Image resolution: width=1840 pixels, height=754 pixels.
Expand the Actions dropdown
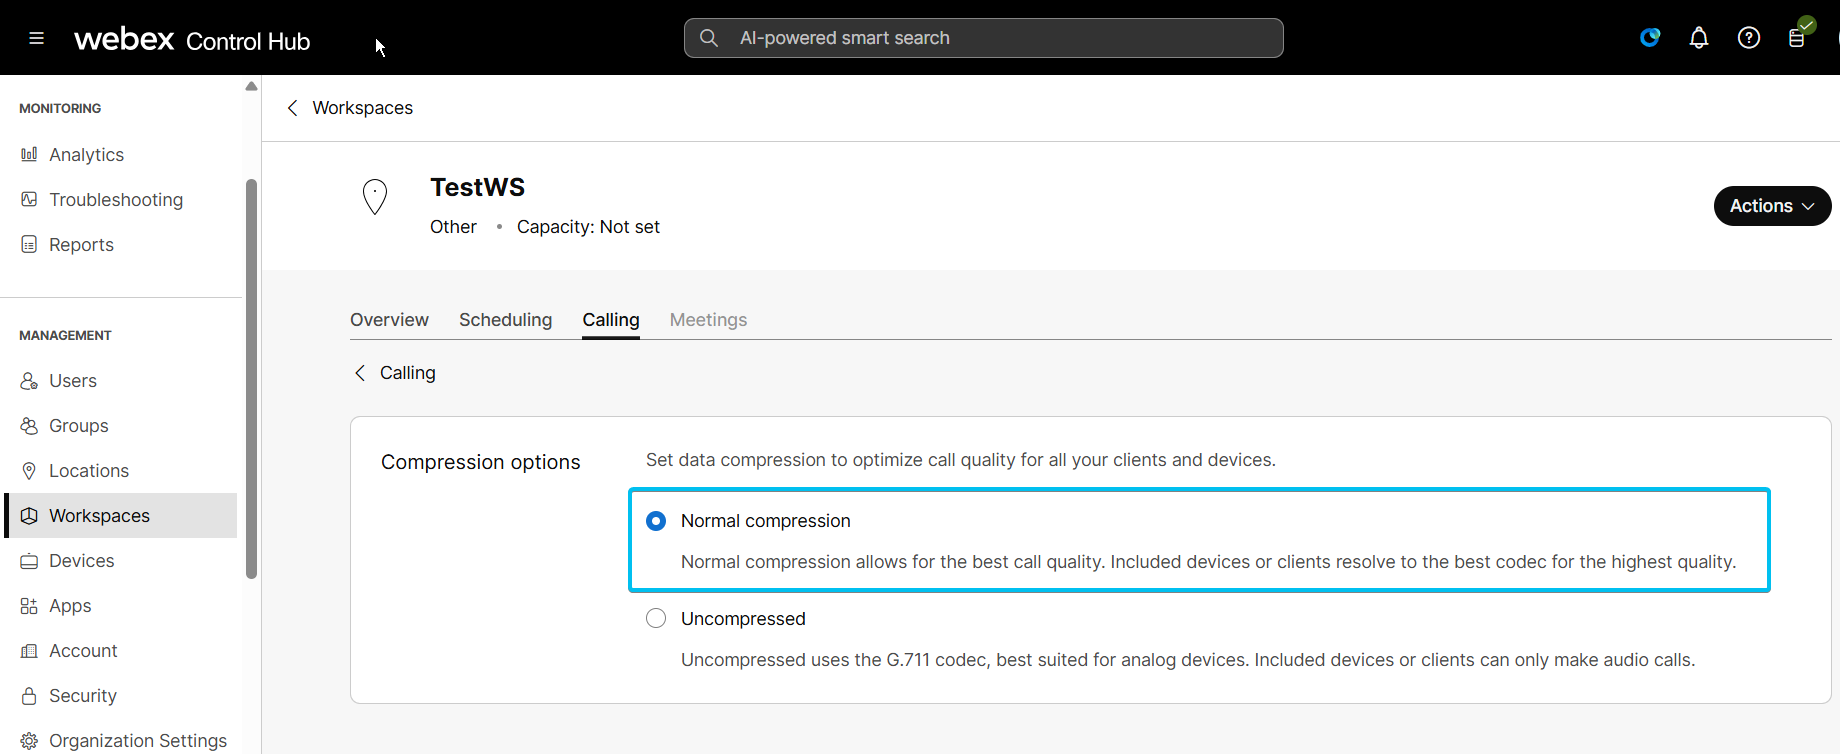(x=1771, y=206)
